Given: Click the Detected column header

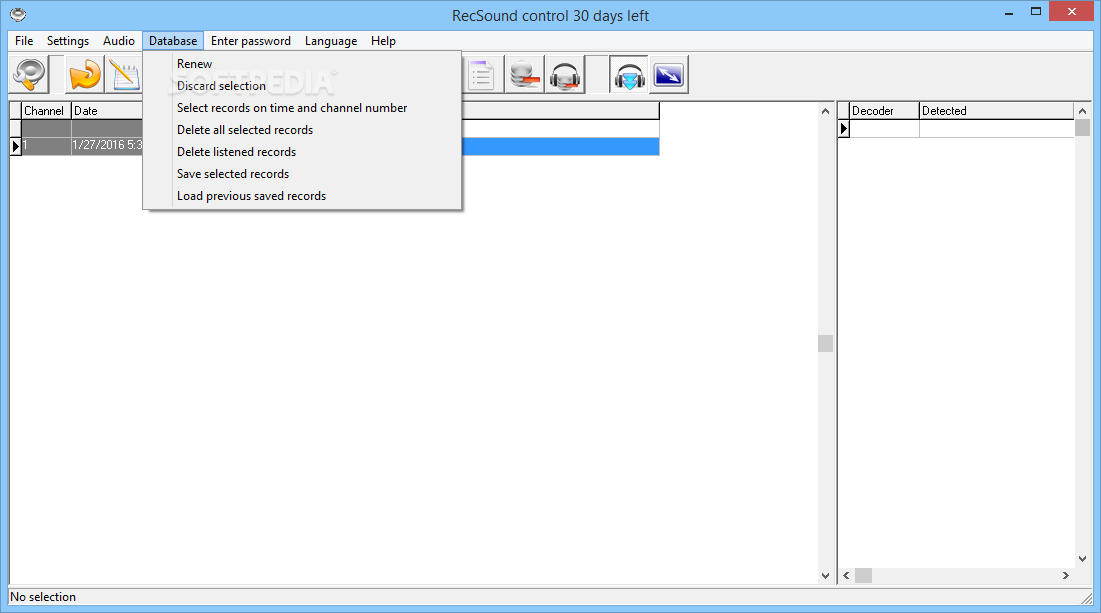Looking at the screenshot, I should (996, 111).
